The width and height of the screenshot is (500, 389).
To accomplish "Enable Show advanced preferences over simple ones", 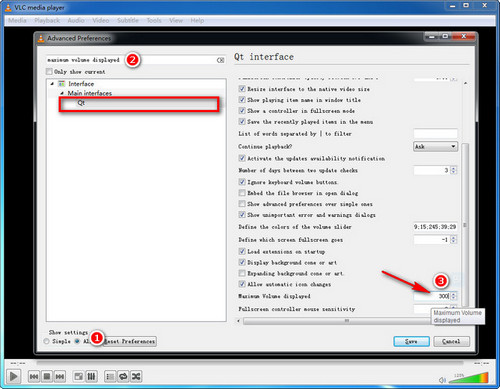I will tap(242, 204).
